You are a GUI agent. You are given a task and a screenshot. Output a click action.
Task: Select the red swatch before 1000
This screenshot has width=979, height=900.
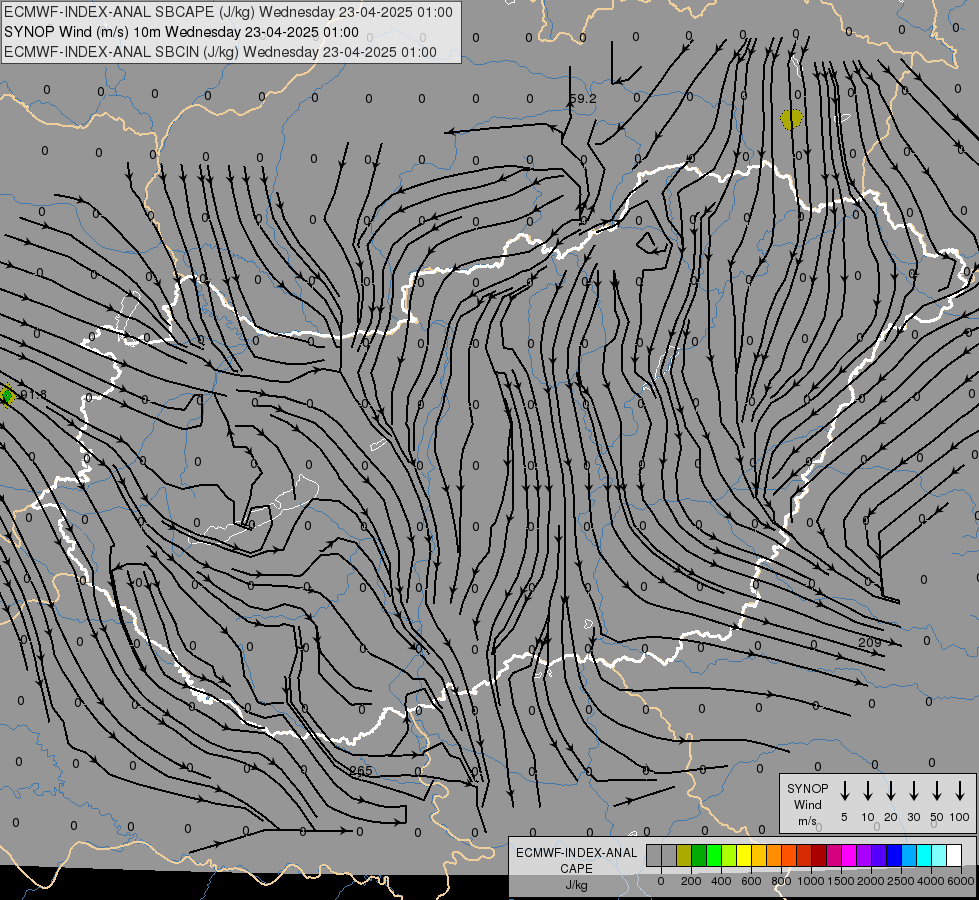(804, 855)
